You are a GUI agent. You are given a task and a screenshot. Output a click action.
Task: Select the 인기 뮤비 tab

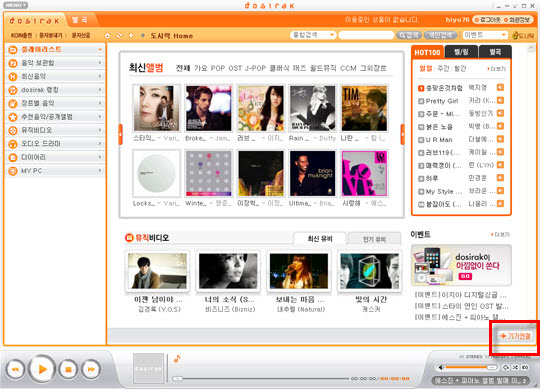[374, 239]
